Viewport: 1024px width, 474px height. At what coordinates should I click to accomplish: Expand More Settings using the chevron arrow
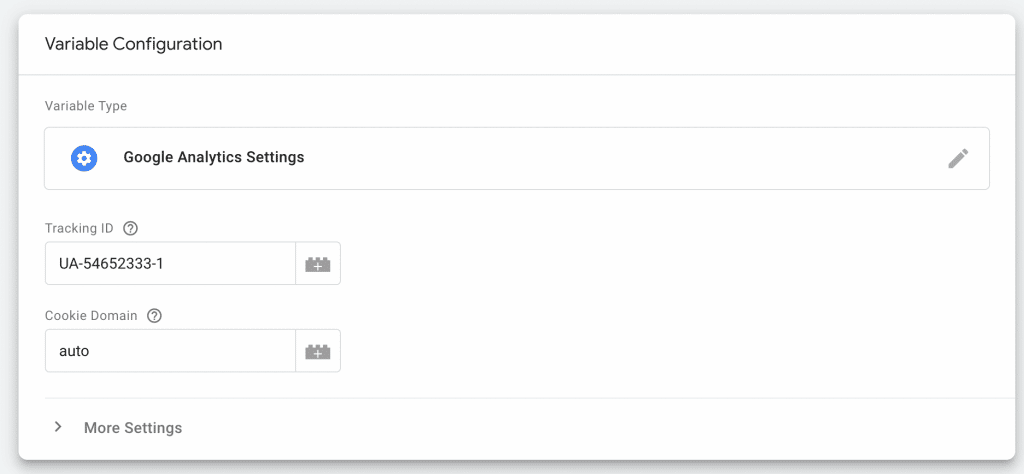pyautogui.click(x=59, y=427)
